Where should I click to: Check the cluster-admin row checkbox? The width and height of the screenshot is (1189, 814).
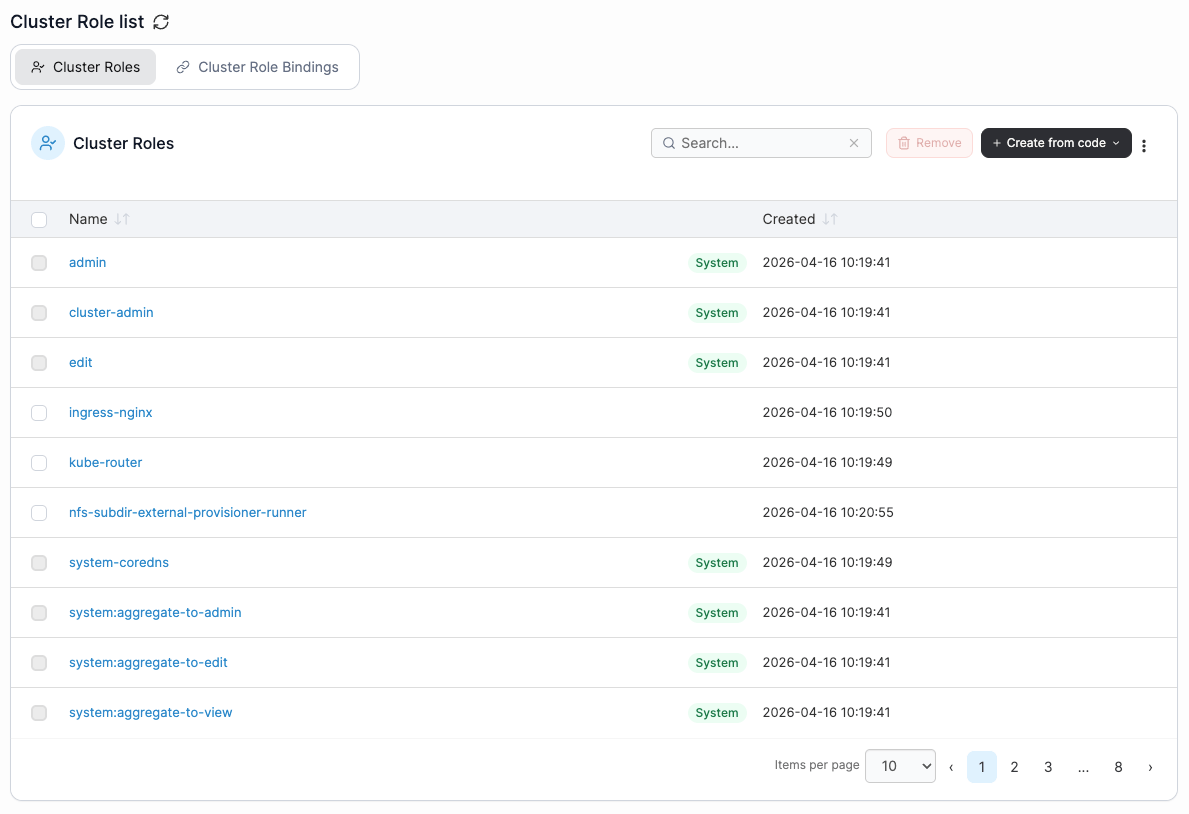click(x=39, y=313)
